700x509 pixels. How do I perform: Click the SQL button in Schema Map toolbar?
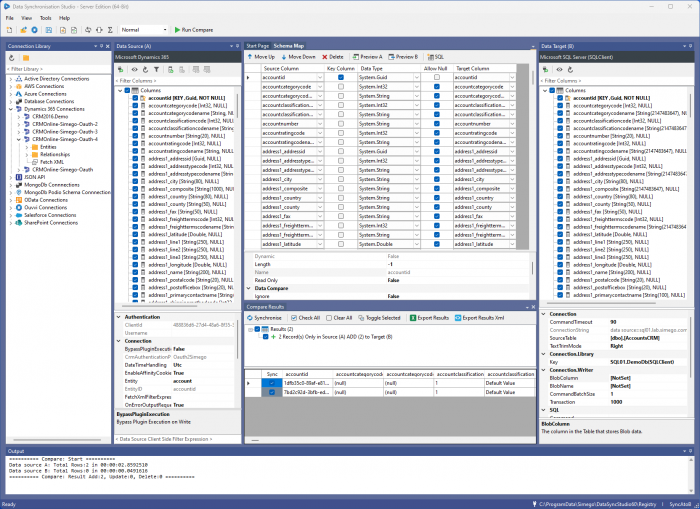point(436,57)
